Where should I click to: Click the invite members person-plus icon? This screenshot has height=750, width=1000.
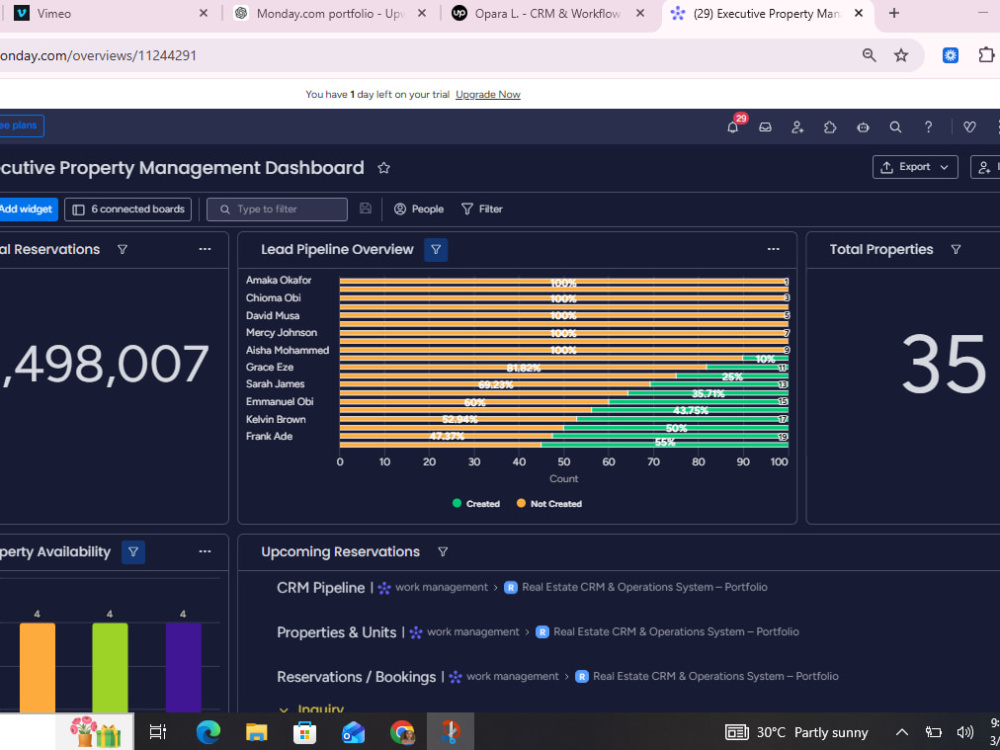797,127
